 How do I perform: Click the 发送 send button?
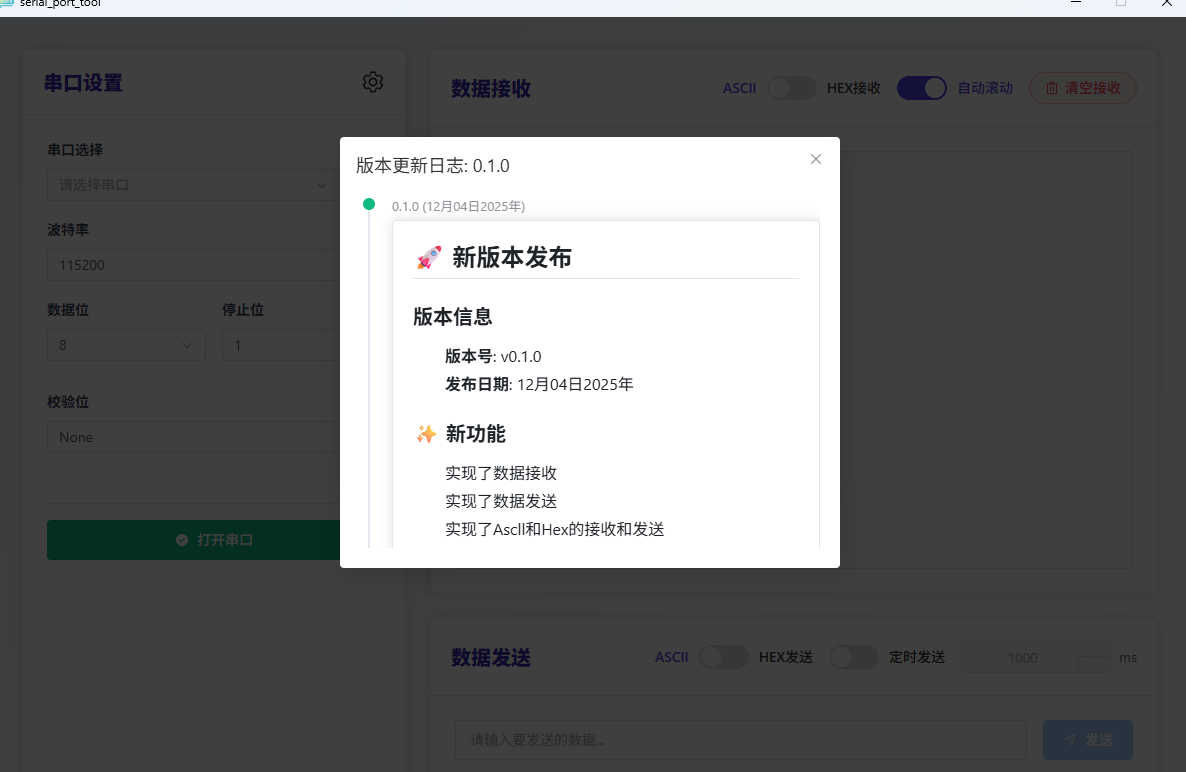pyautogui.click(x=1087, y=740)
